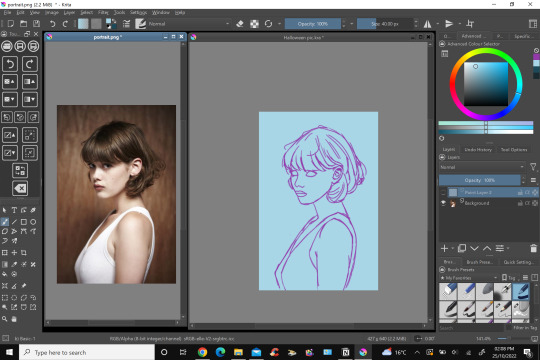Screen dimensions: 540x360
Task: Select the Pan hand tool
Action: coord(14,319)
